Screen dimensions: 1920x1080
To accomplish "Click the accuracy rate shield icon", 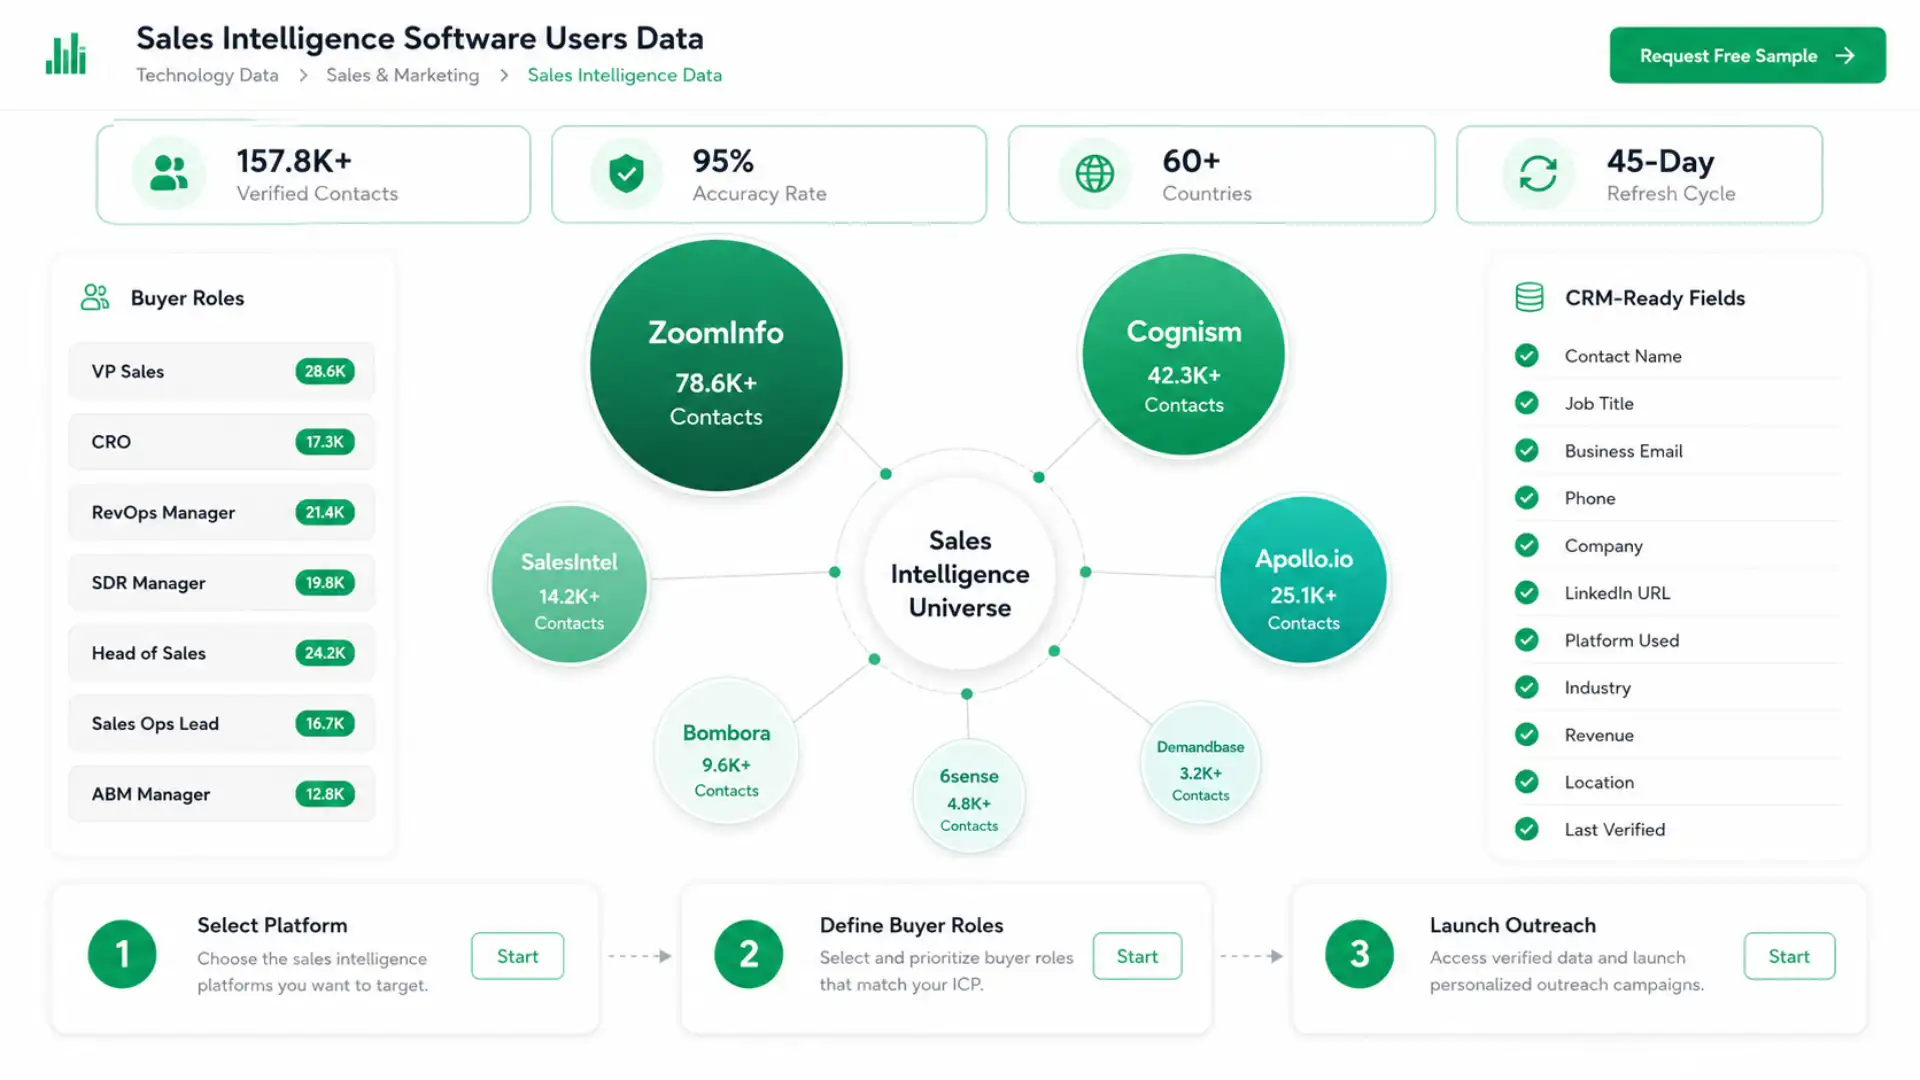I will (626, 173).
